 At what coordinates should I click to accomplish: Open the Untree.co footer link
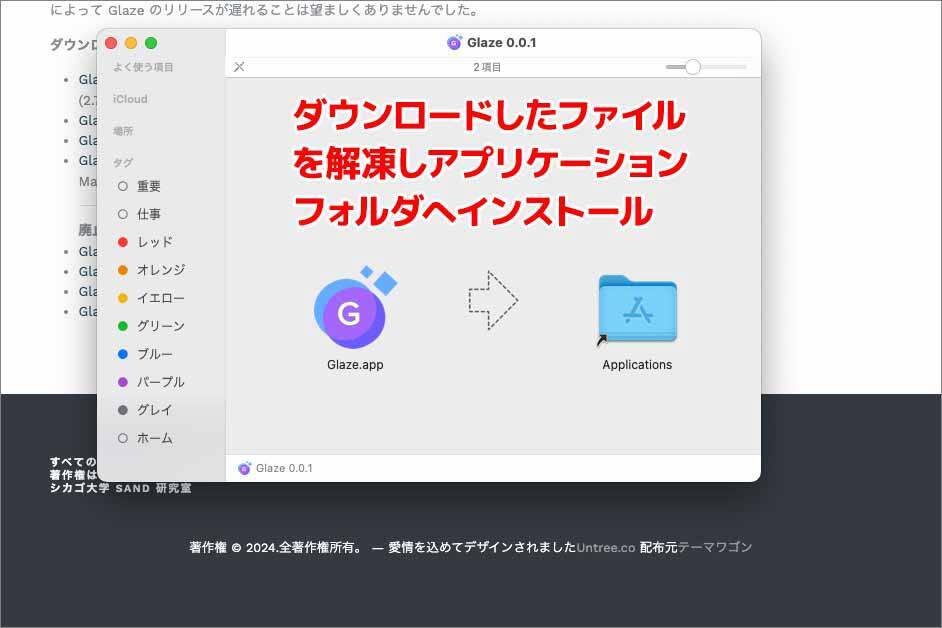tap(606, 547)
